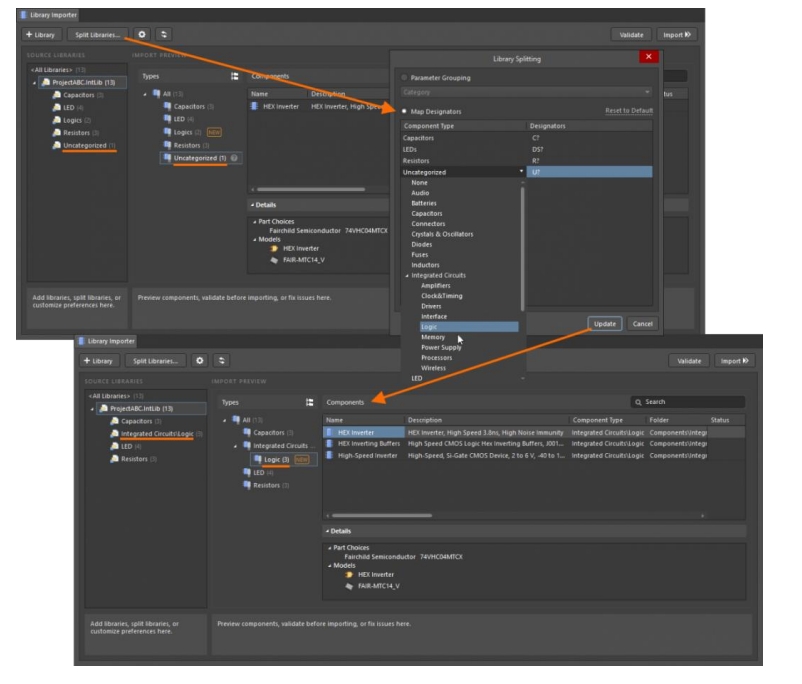
Task: Open Uncategorized component type dropdown arrow
Action: point(521,171)
